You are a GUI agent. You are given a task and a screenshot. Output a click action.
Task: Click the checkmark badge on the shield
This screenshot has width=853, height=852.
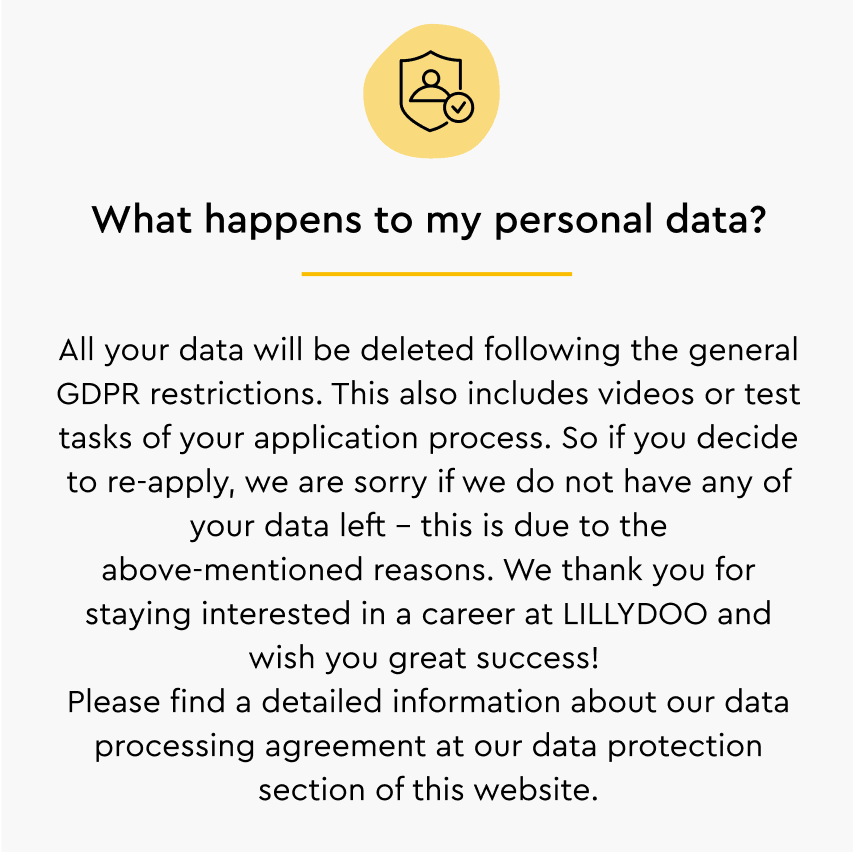pyautogui.click(x=459, y=108)
